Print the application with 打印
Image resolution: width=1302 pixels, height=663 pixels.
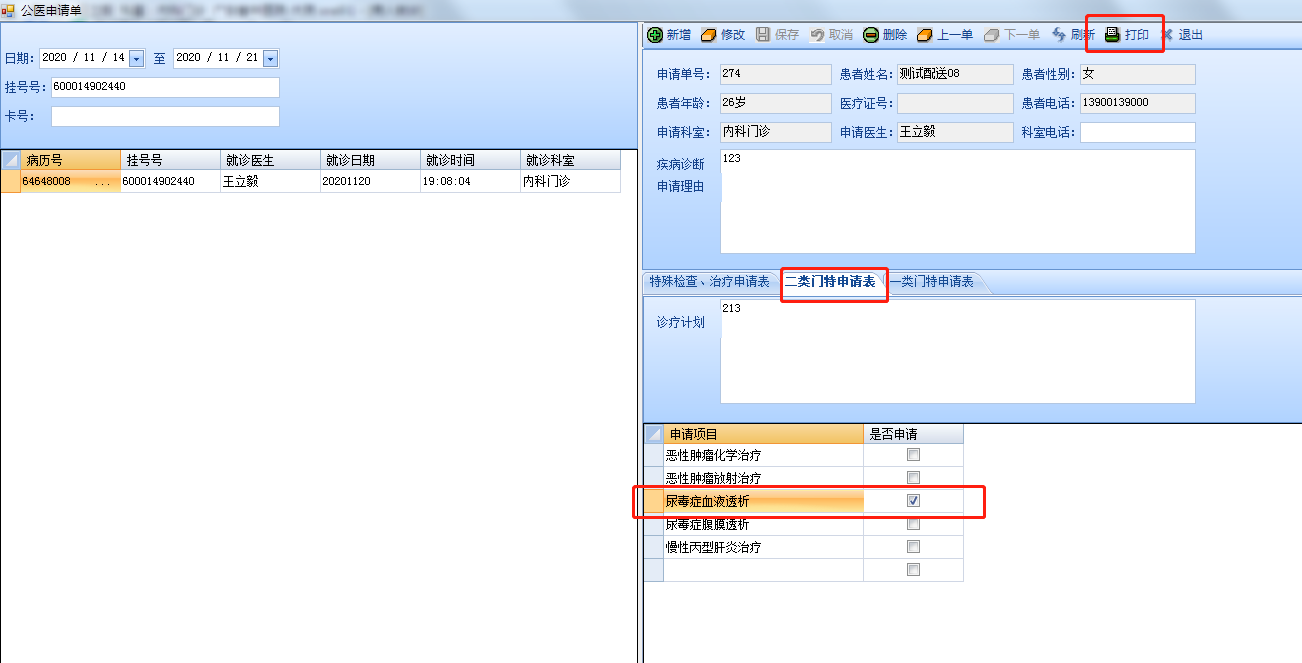pos(1127,35)
